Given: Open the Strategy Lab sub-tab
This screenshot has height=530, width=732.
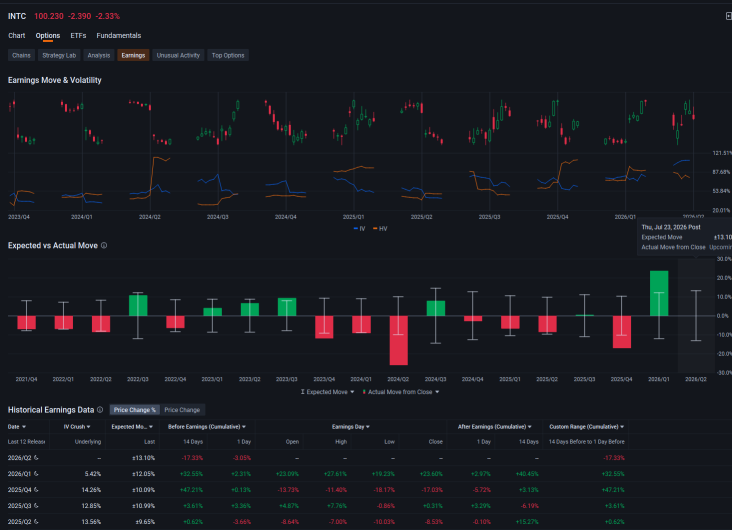Looking at the screenshot, I should click(x=59, y=55).
